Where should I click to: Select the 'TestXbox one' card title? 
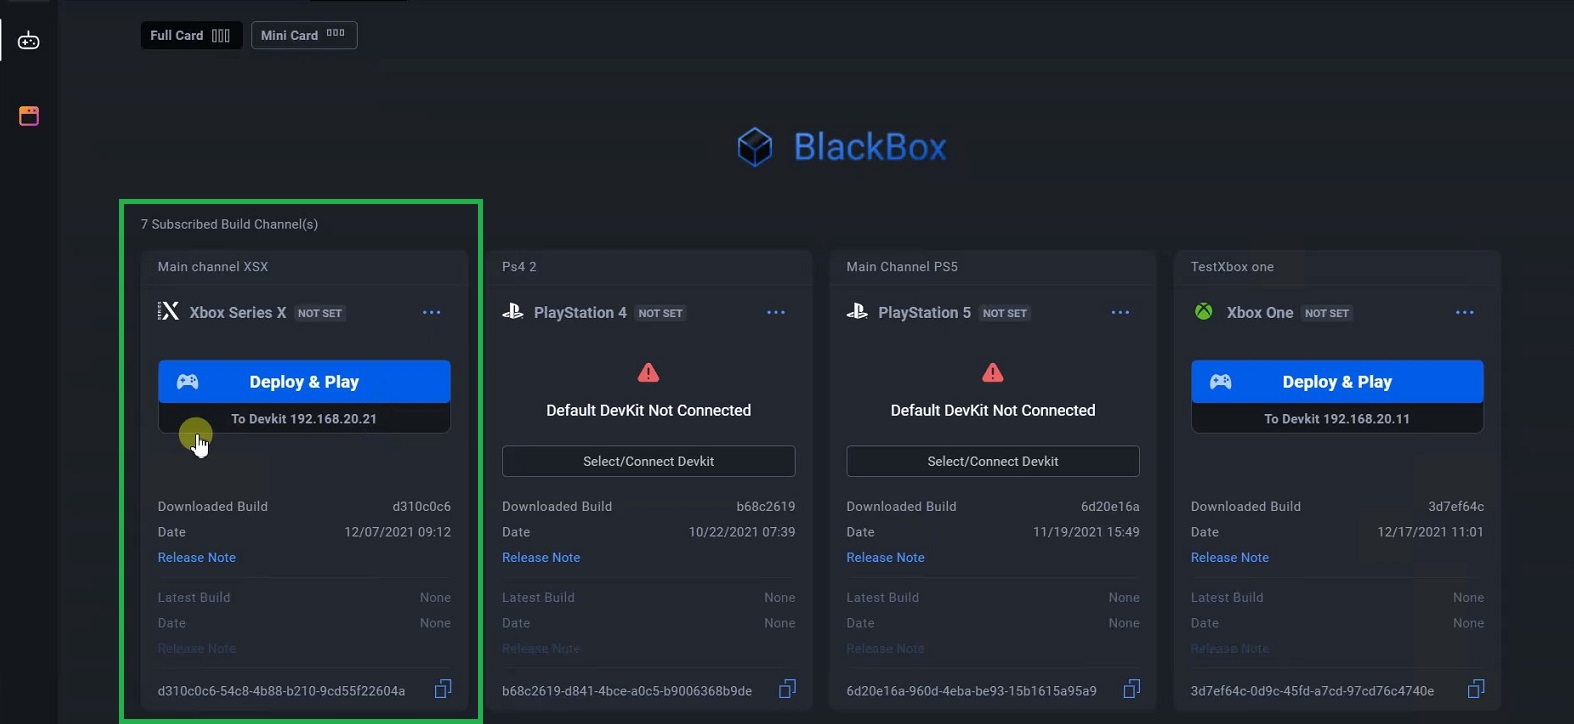coord(1232,267)
